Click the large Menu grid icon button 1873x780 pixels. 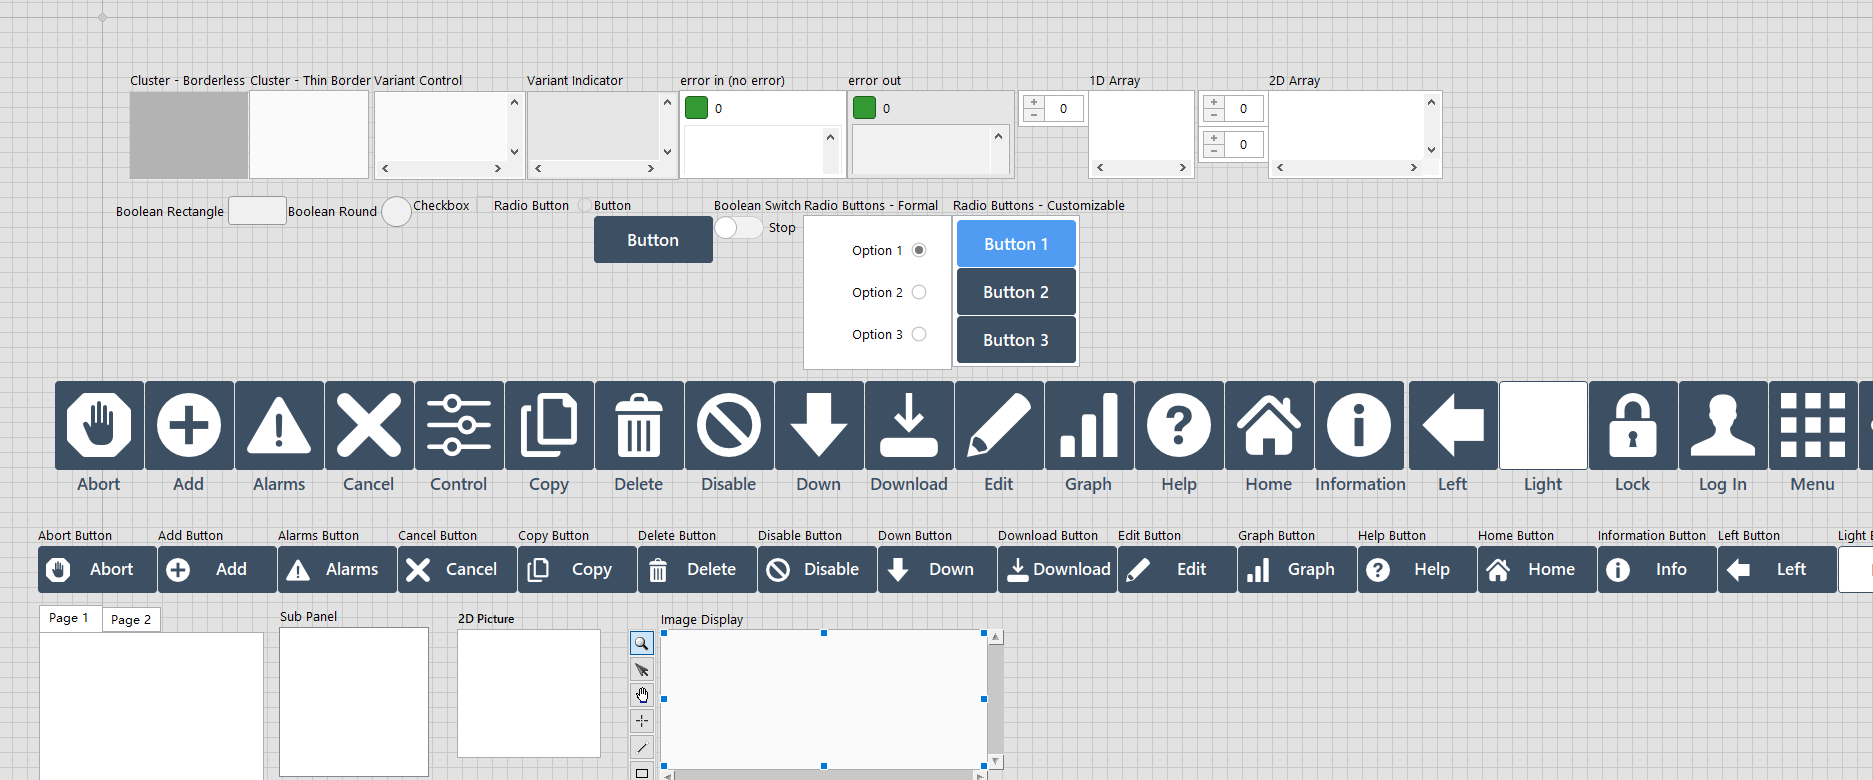(1813, 425)
